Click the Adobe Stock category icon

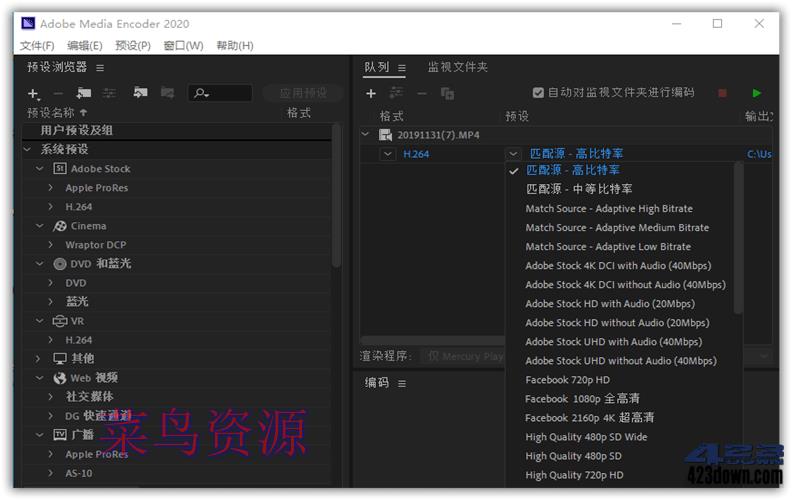tap(60, 169)
